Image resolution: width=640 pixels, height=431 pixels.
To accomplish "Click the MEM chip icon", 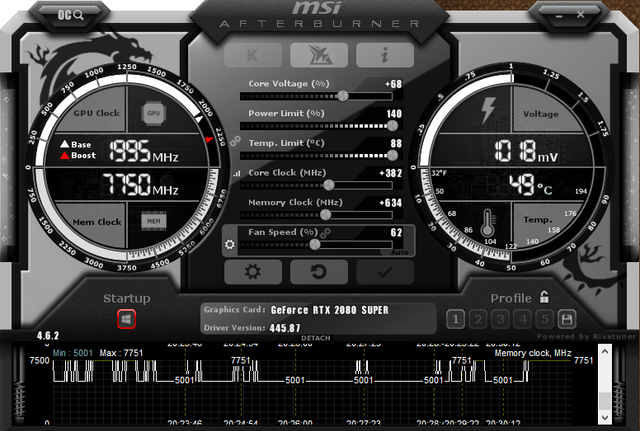I will click(153, 221).
